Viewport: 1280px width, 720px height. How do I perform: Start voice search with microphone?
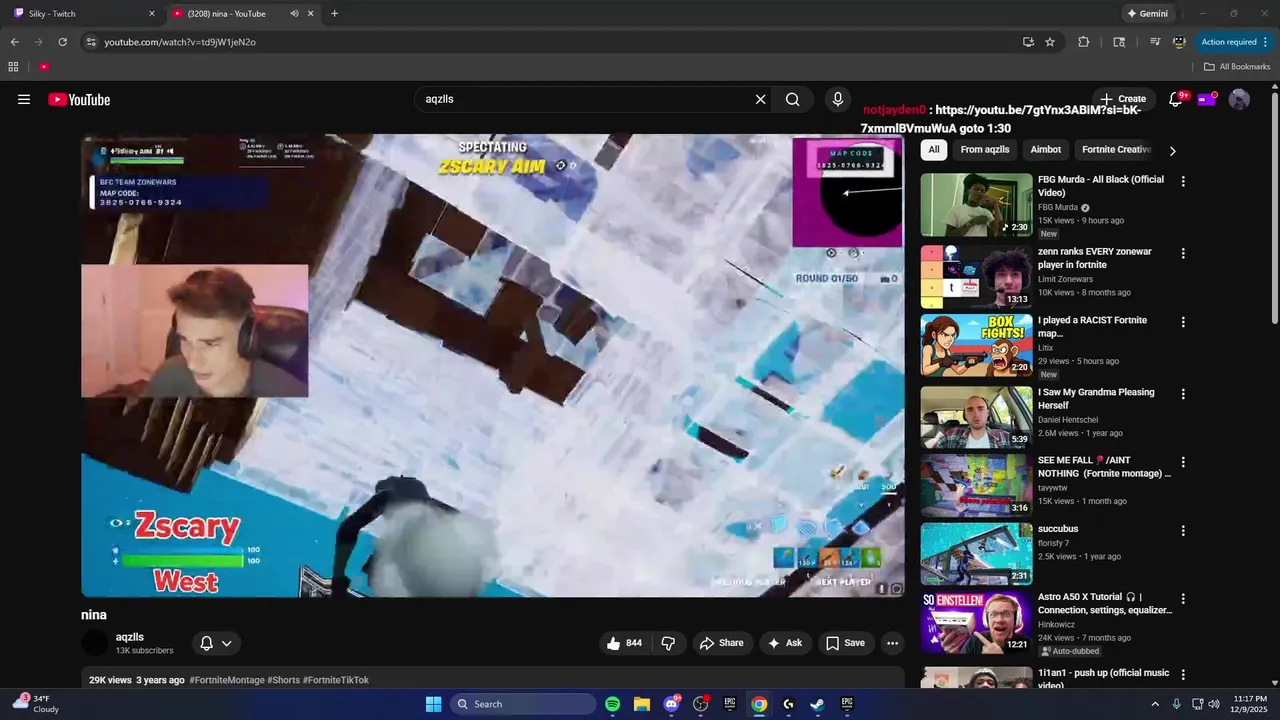[x=838, y=99]
